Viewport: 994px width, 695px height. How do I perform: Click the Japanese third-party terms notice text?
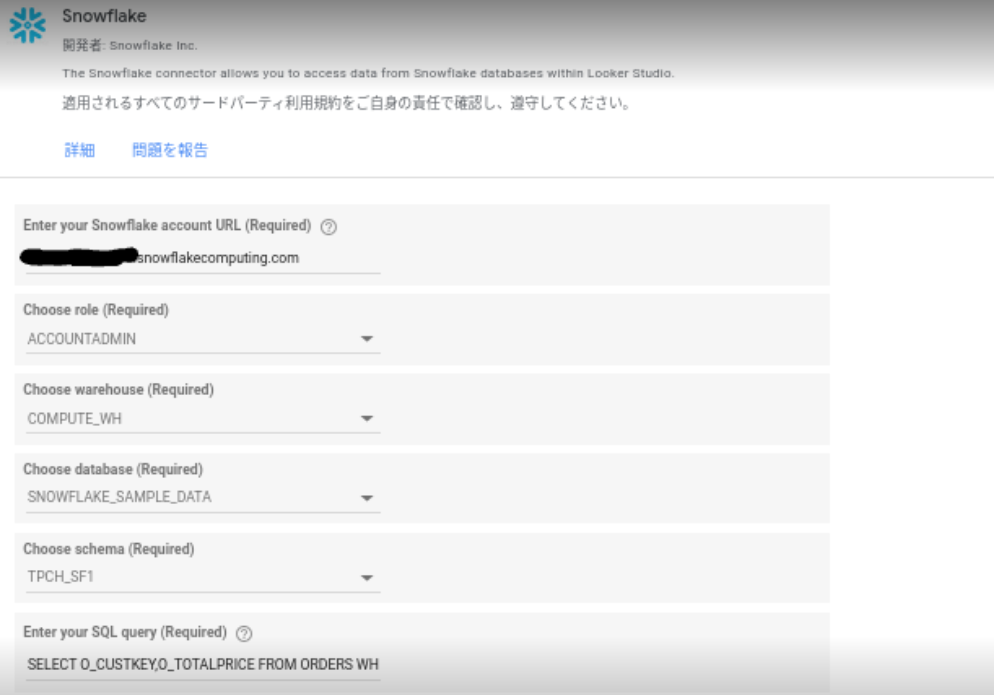pos(346,103)
